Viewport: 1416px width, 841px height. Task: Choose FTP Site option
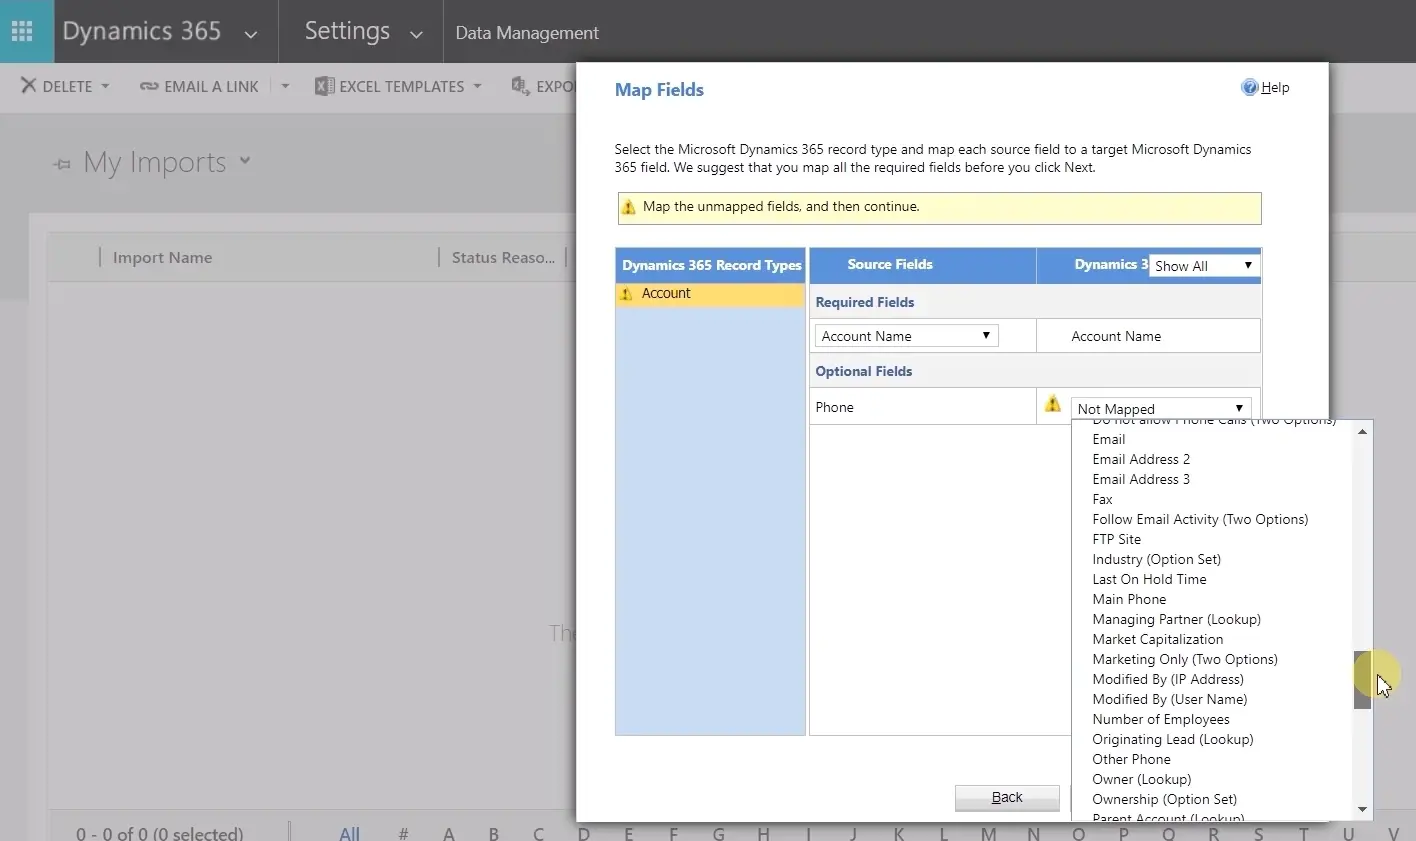point(1116,539)
